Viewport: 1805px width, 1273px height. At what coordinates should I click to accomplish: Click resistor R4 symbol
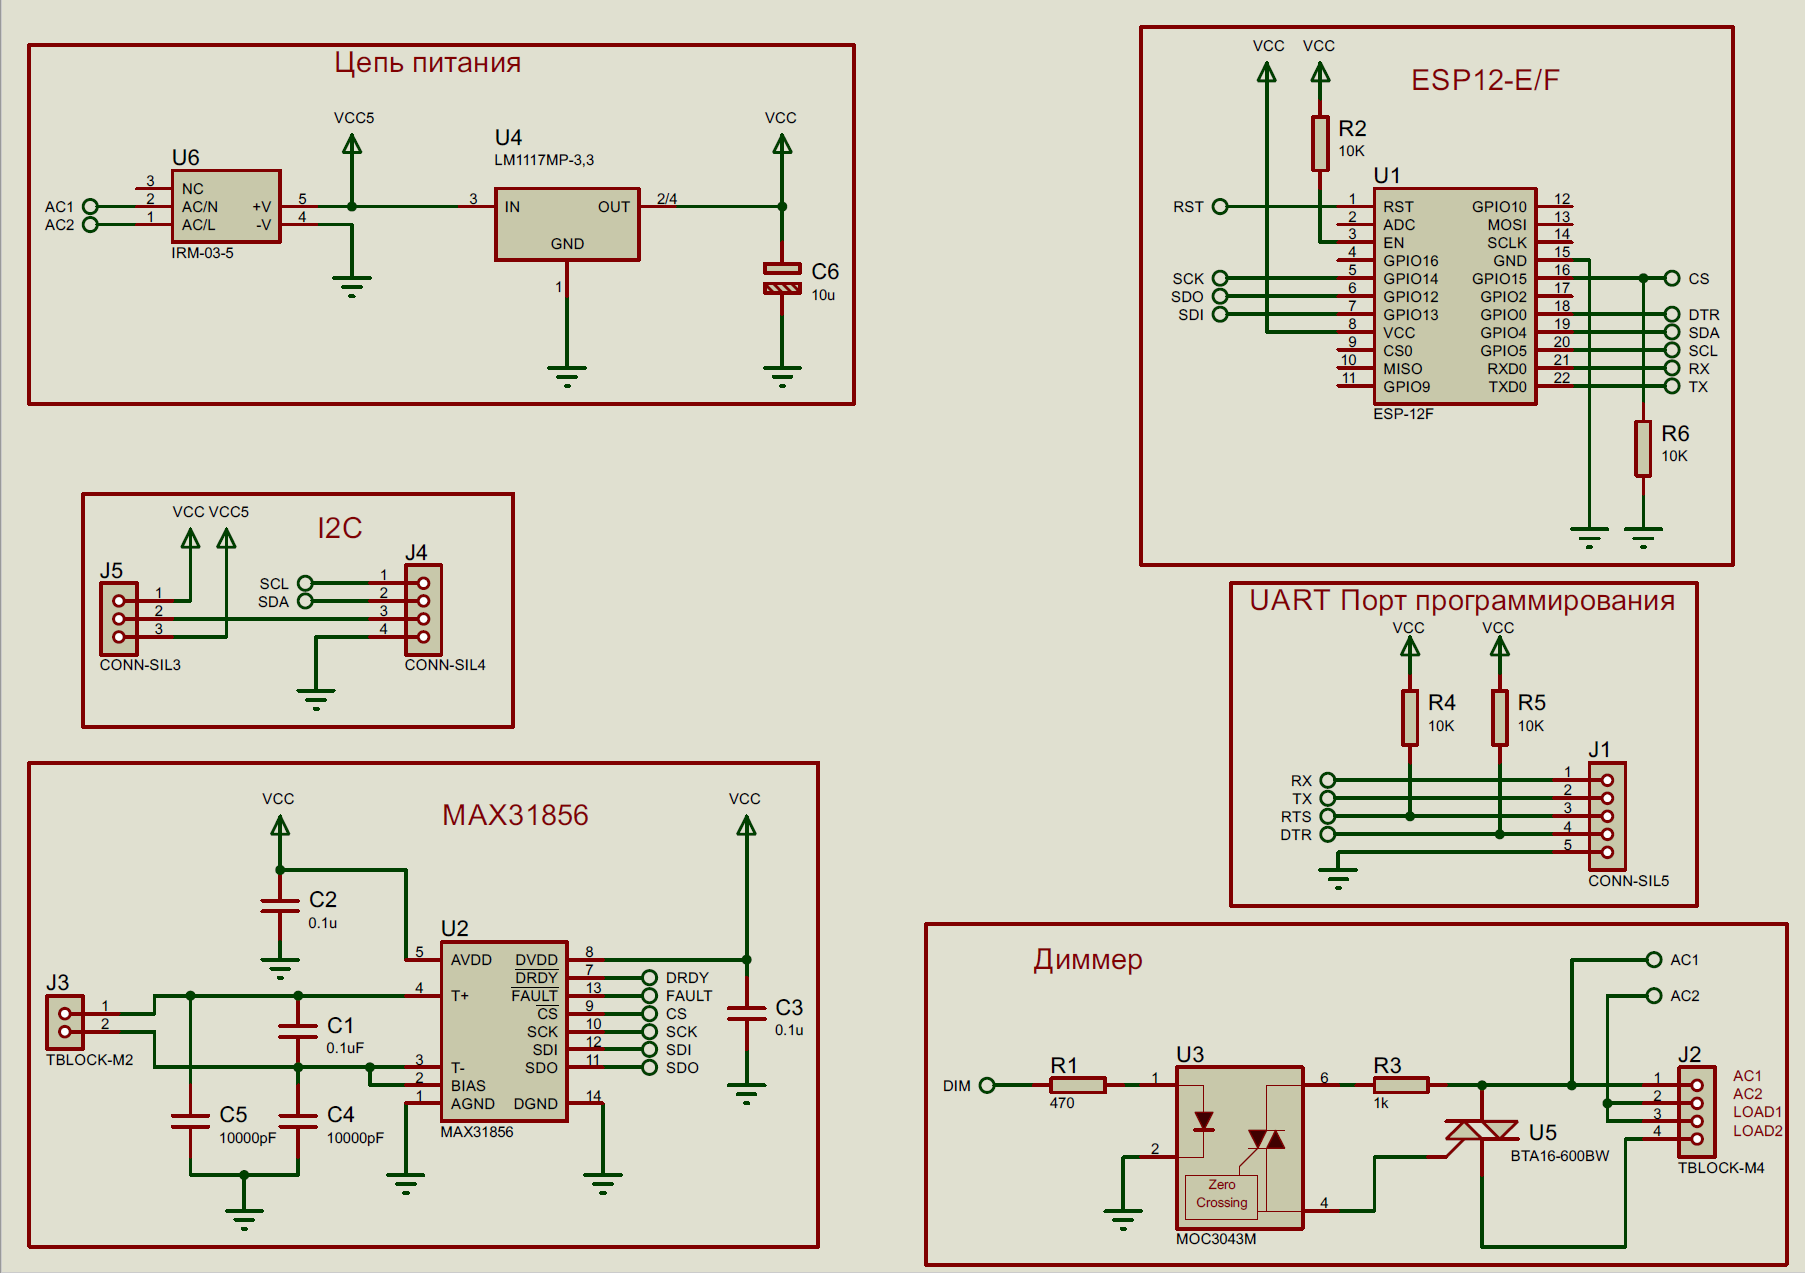(x=1410, y=717)
